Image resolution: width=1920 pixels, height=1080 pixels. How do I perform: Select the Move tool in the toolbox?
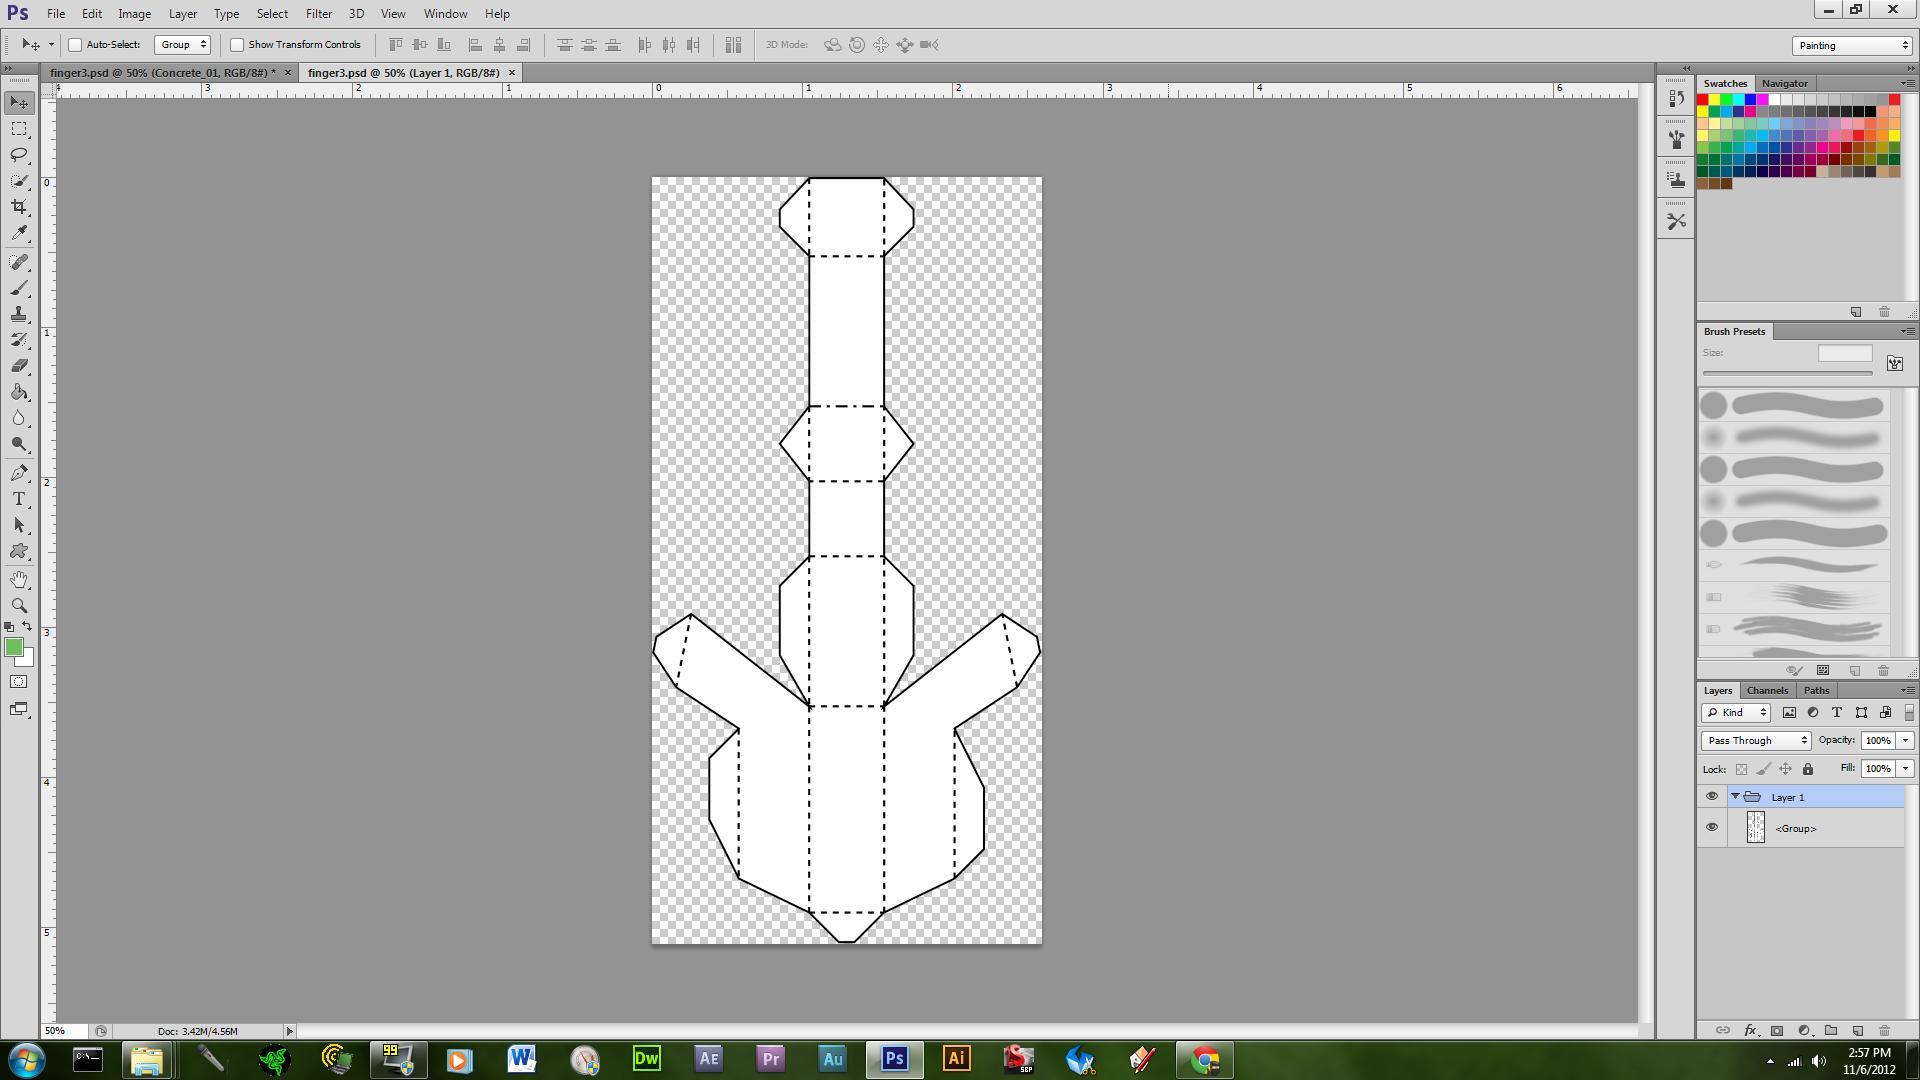point(19,103)
